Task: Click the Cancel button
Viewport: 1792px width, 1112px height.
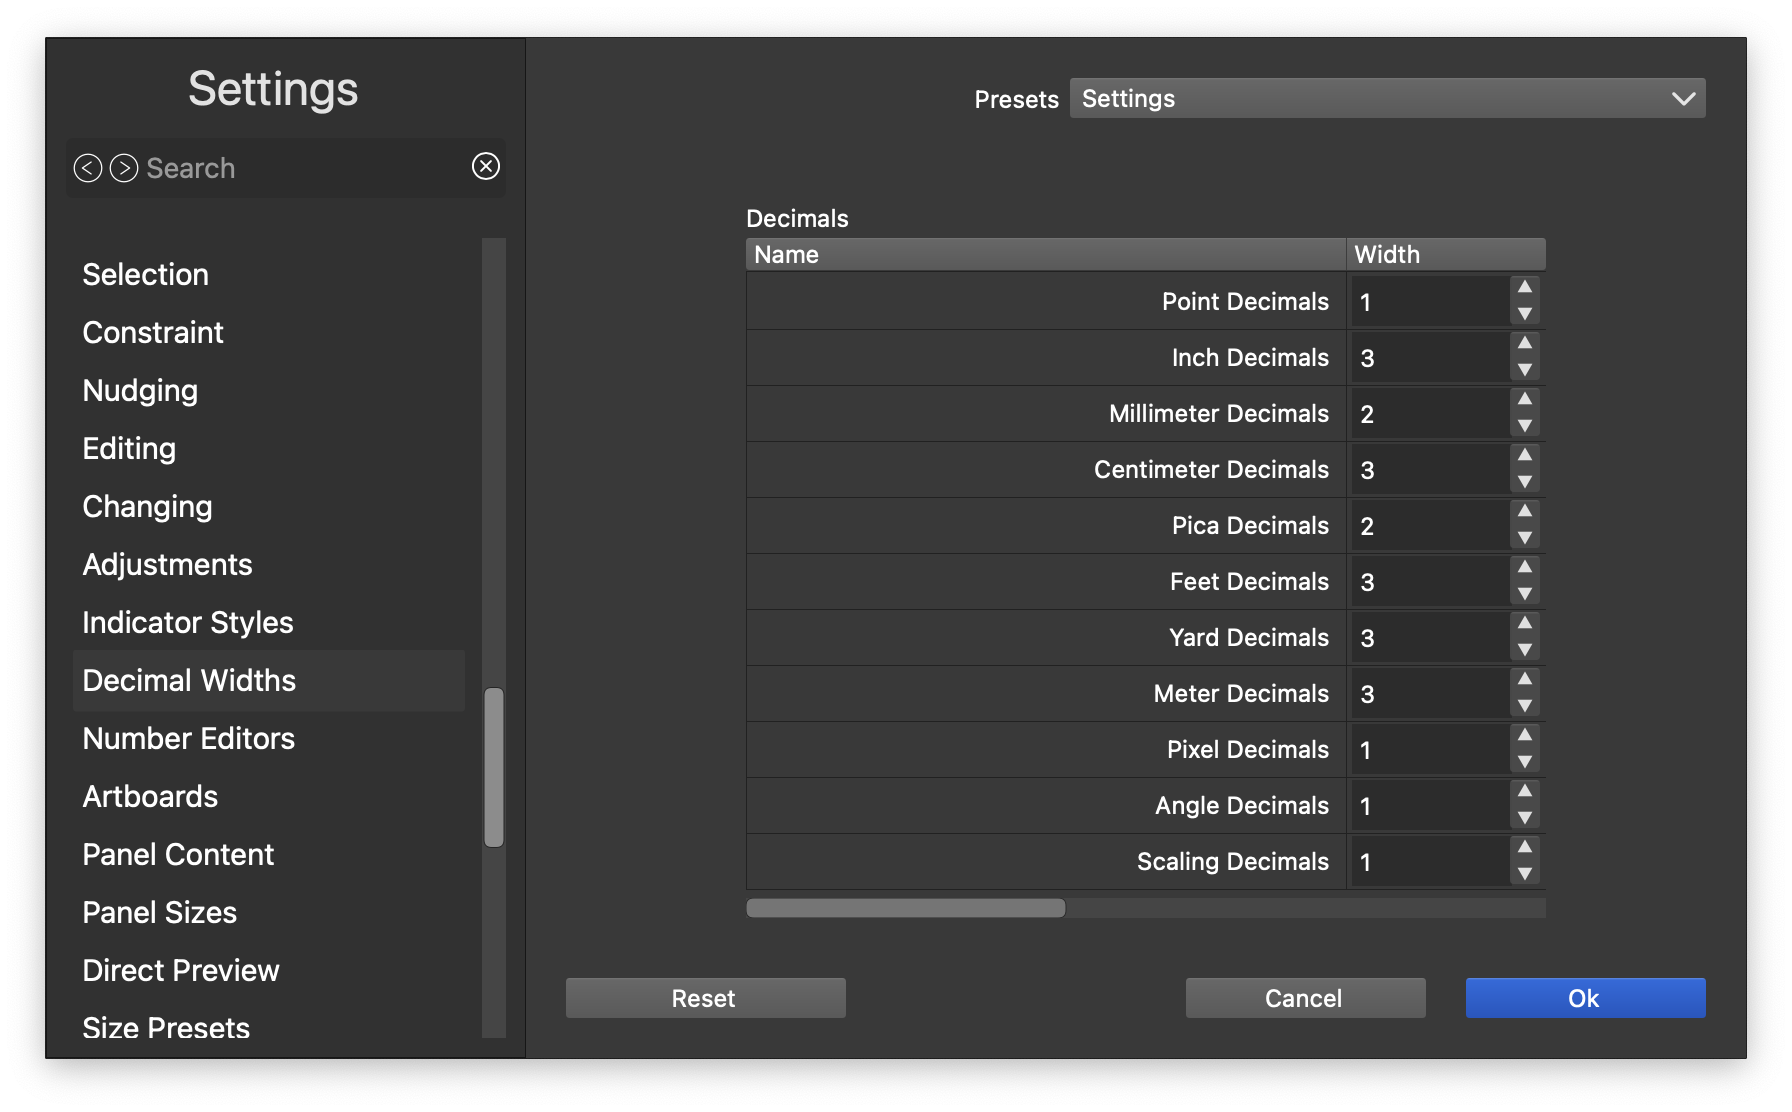Action: 1305,998
